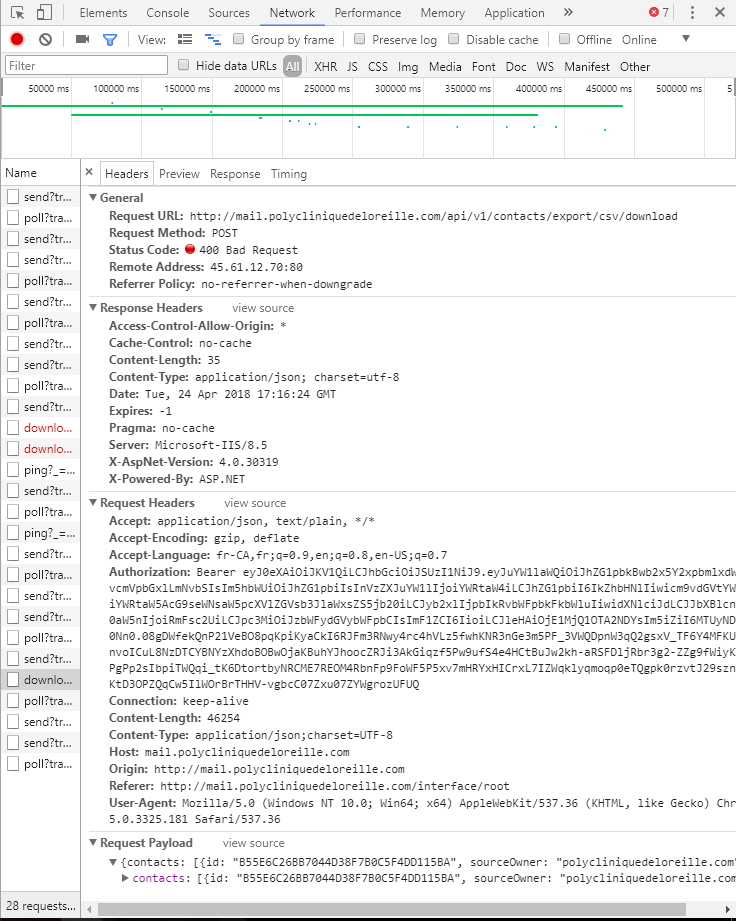Toggle the device toolbar icon
The height and width of the screenshot is (921, 736).
point(44,13)
